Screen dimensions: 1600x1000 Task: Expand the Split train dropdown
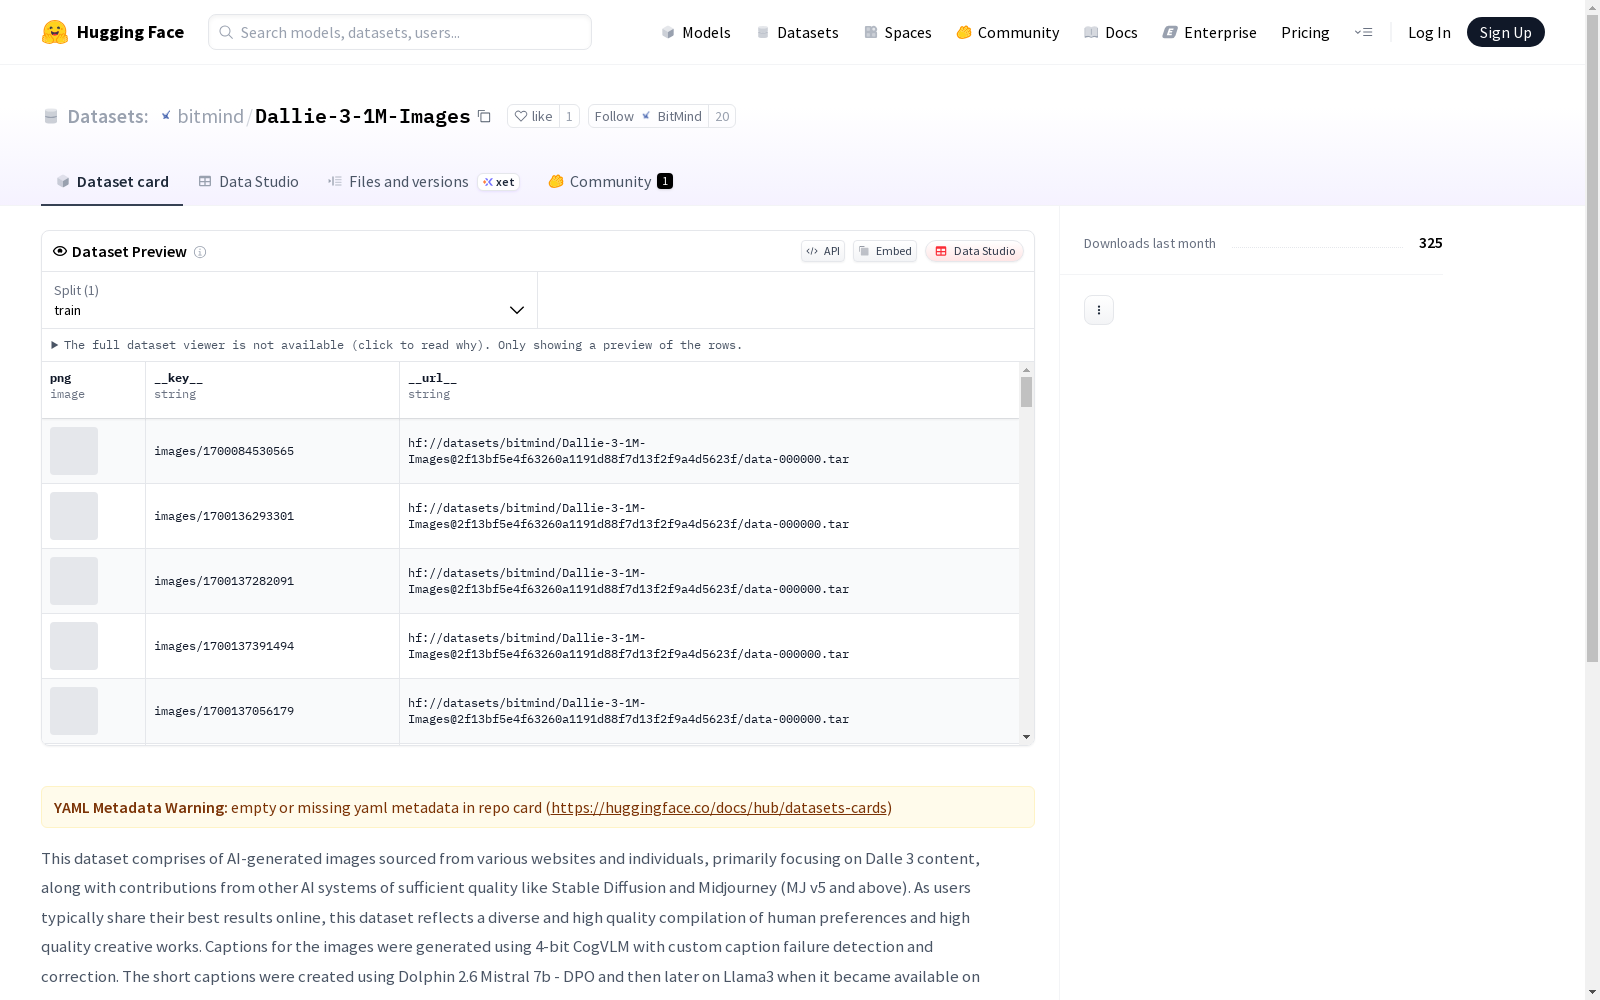[289, 300]
